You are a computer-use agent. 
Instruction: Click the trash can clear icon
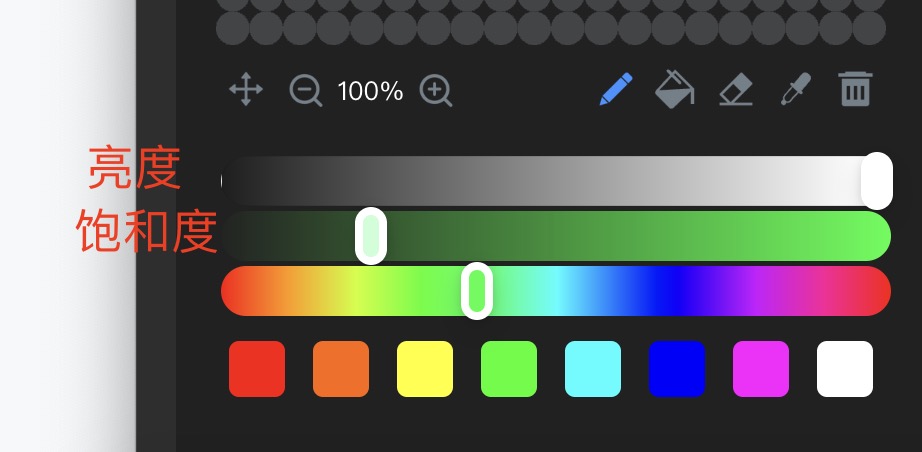tap(856, 89)
